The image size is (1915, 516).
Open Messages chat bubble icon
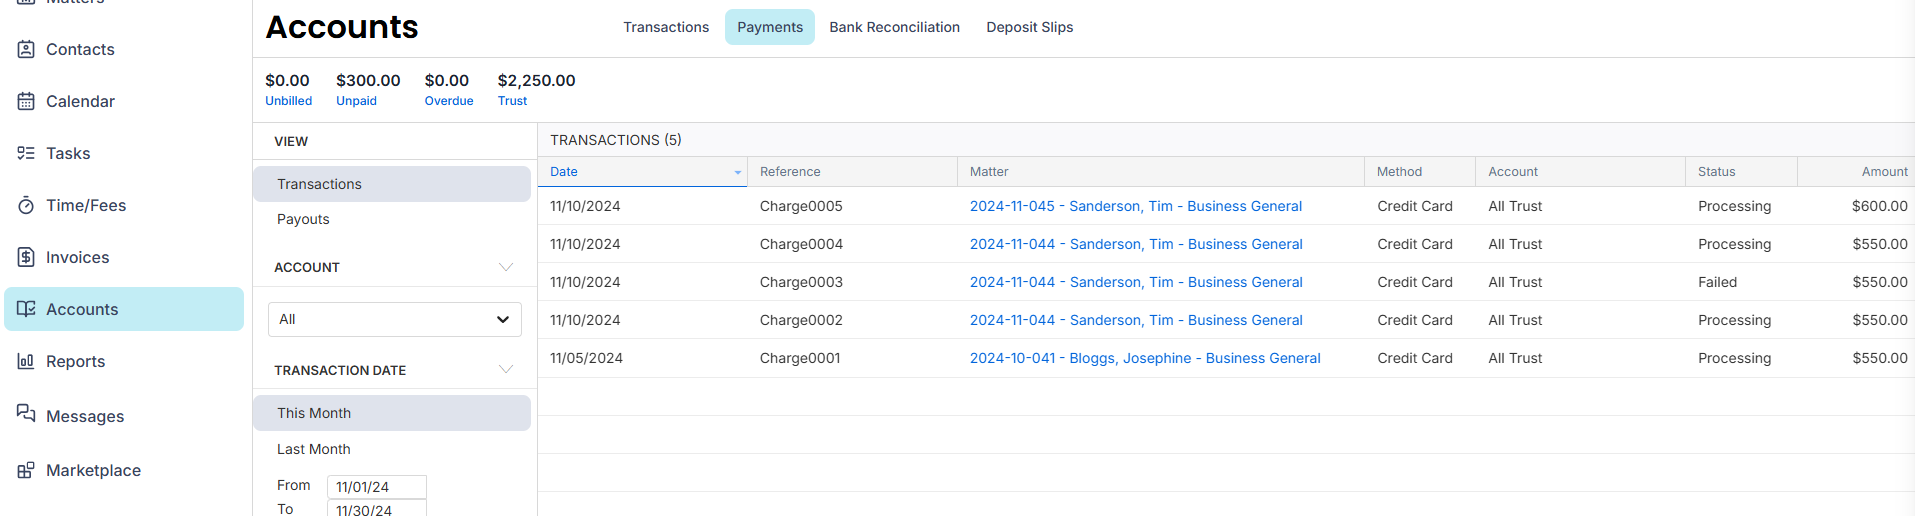coord(26,414)
